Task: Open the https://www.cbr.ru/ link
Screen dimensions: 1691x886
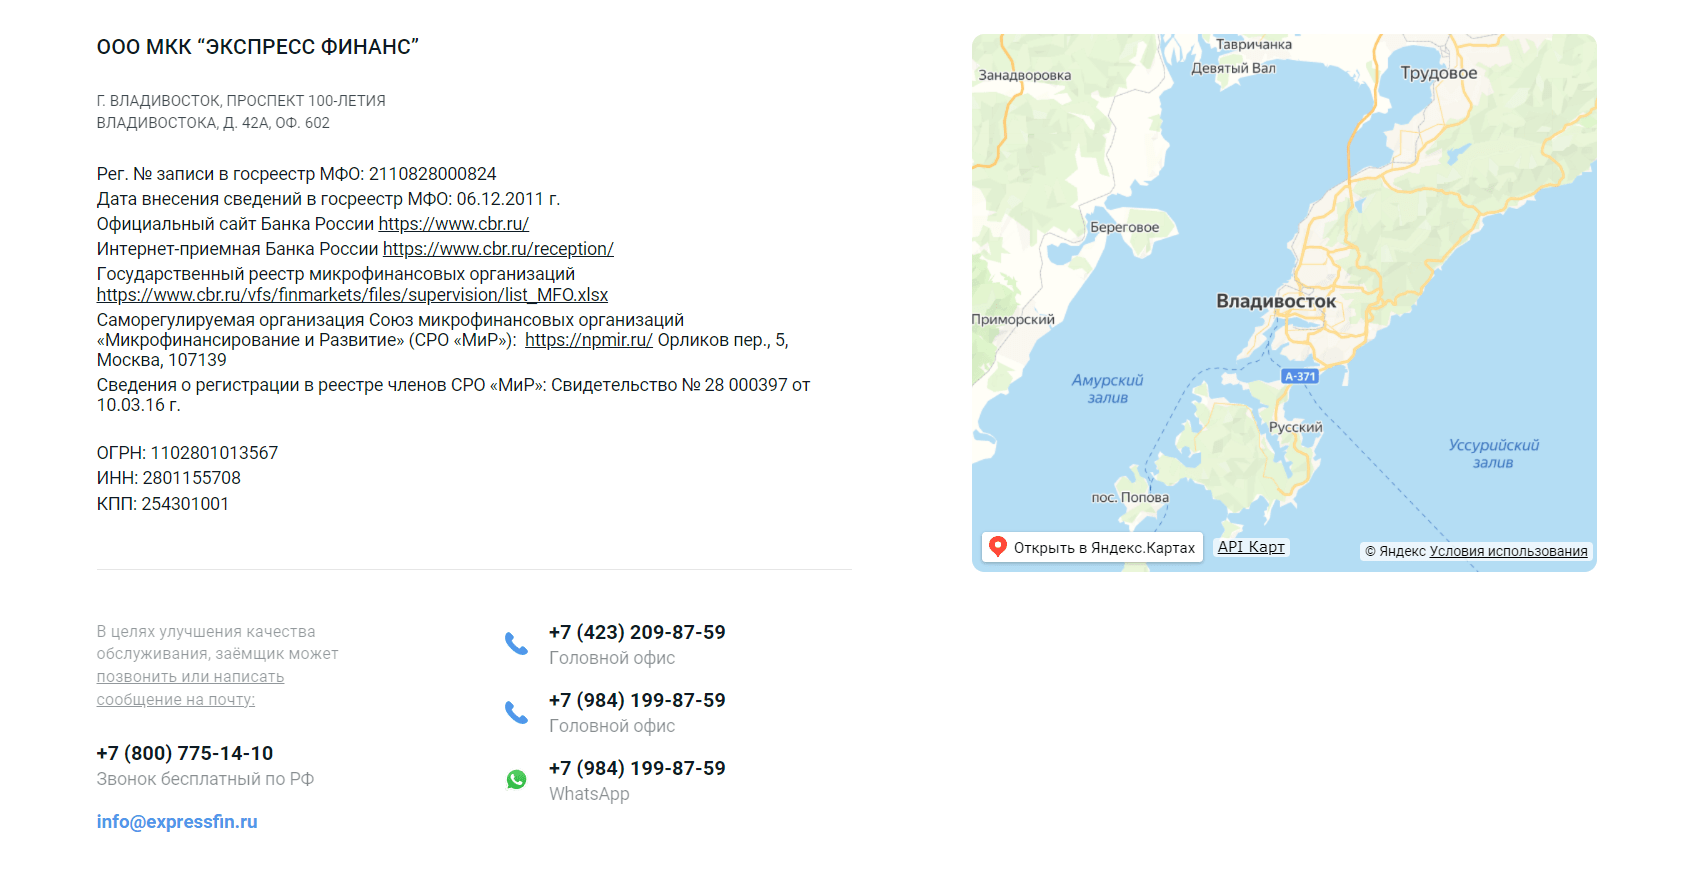Action: click(x=453, y=224)
